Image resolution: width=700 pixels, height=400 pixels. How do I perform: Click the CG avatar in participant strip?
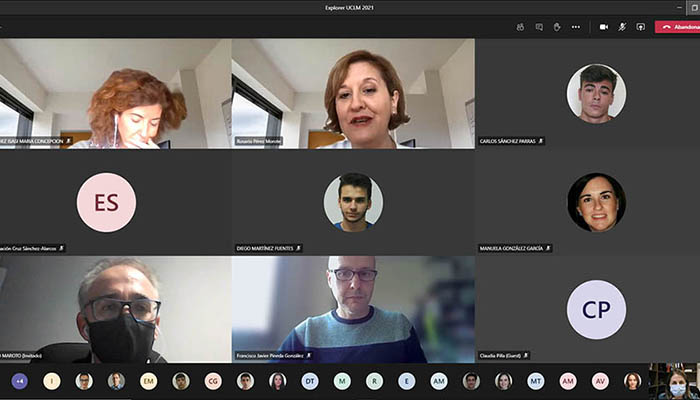213,381
